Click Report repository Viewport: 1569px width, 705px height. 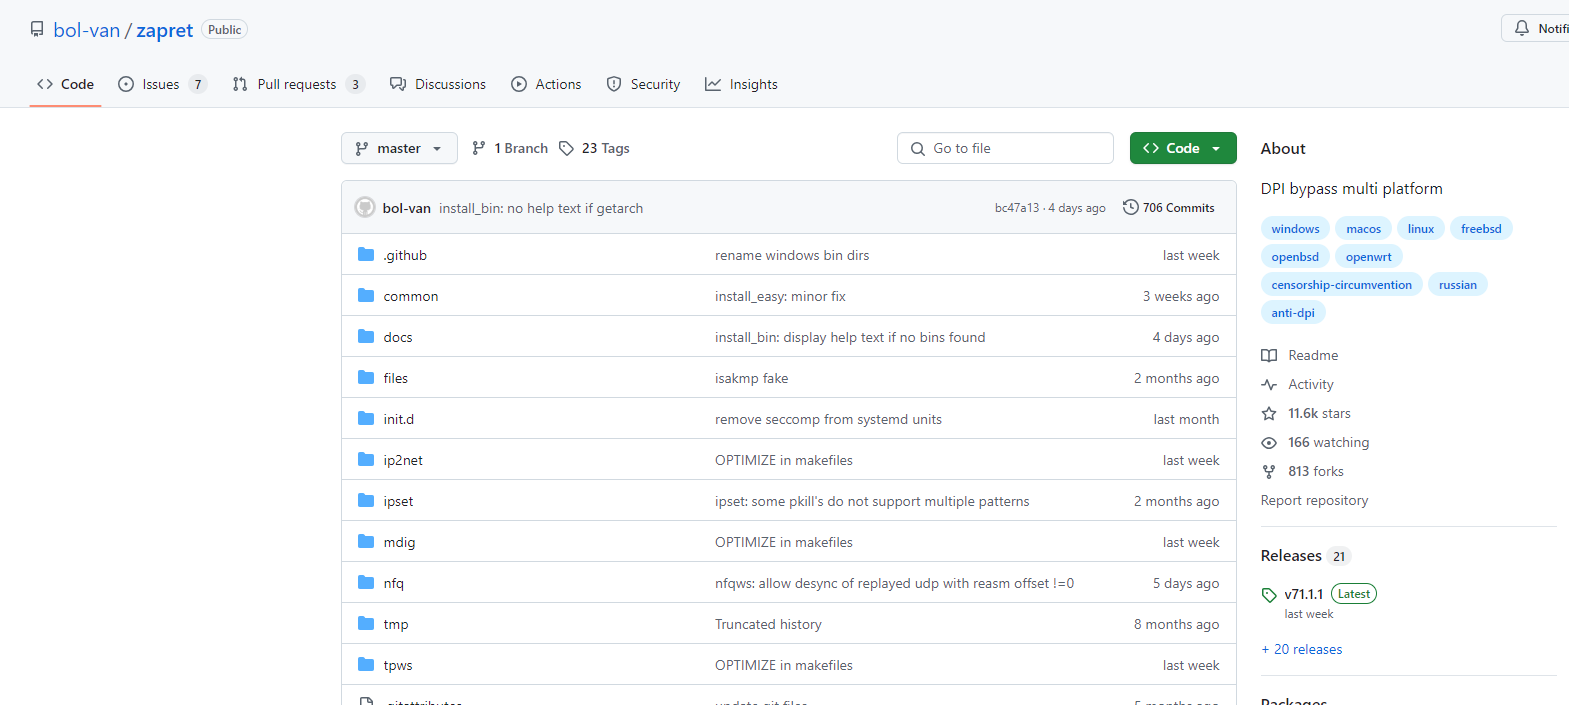(x=1314, y=500)
